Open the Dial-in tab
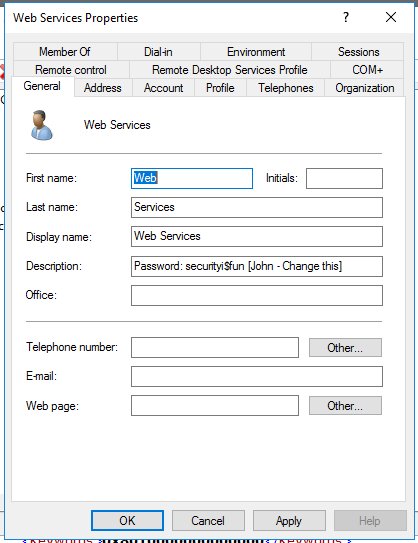The image size is (418, 543). pyautogui.click(x=158, y=52)
